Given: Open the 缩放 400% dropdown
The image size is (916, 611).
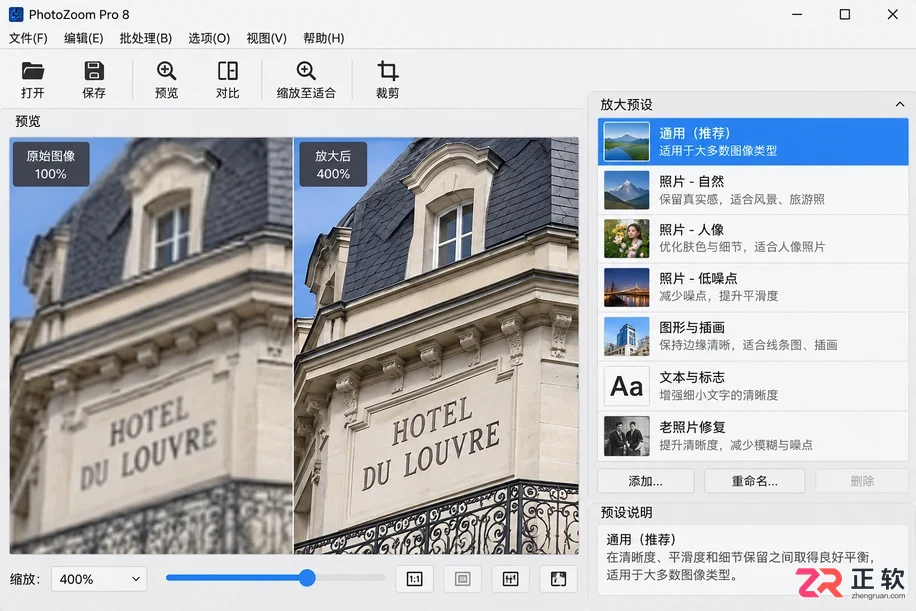Looking at the screenshot, I should [99, 579].
